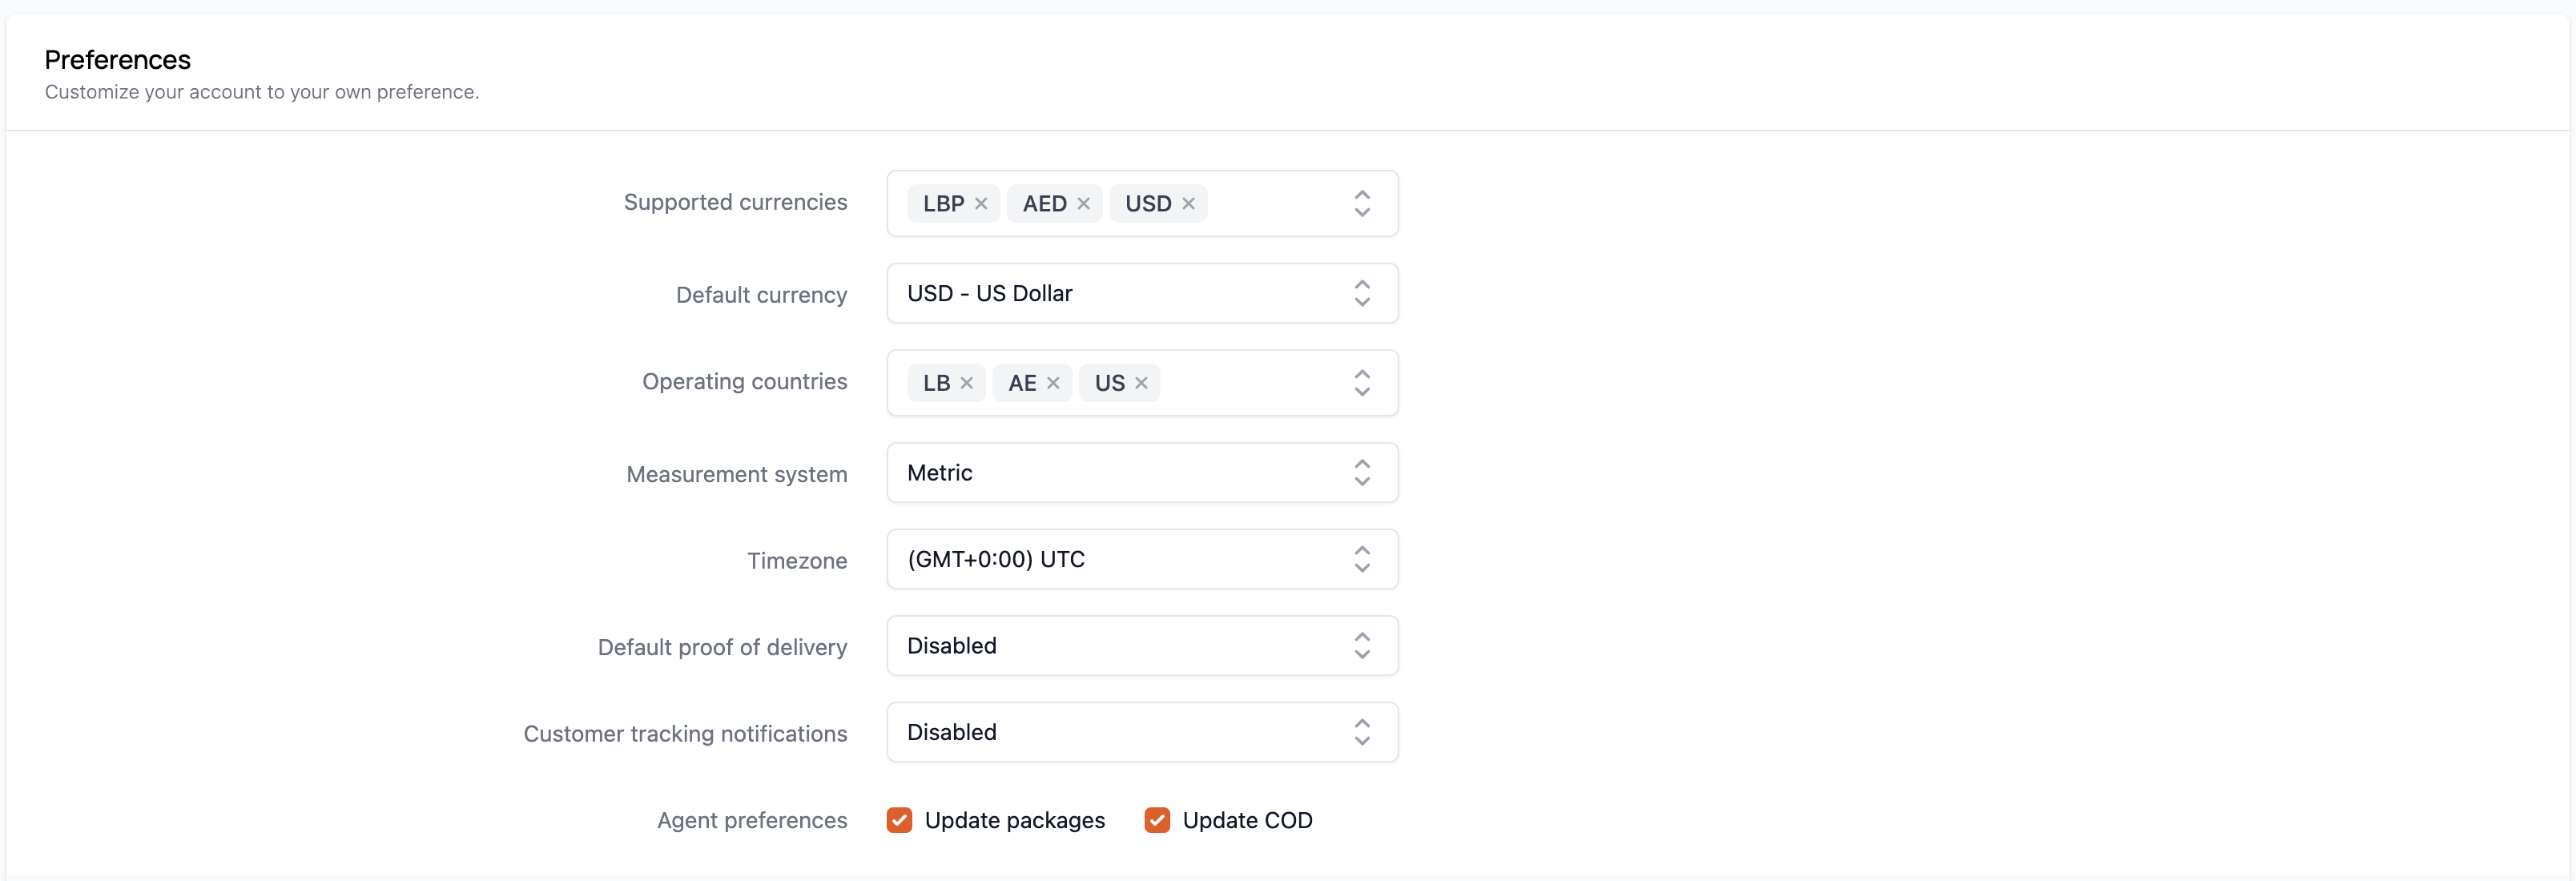The height and width of the screenshot is (881, 2576).
Task: Click inside the Supported currencies field
Action: [1275, 204]
